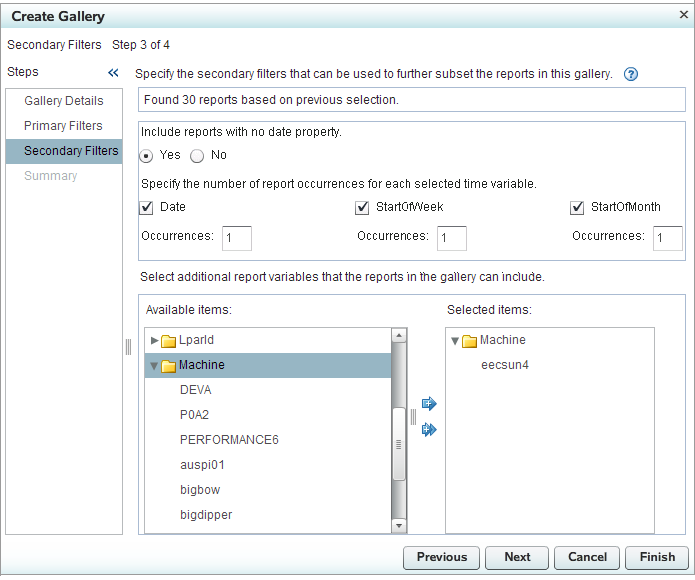The width and height of the screenshot is (695, 580).
Task: Click the Available items scrollbar thumb
Action: [399, 444]
